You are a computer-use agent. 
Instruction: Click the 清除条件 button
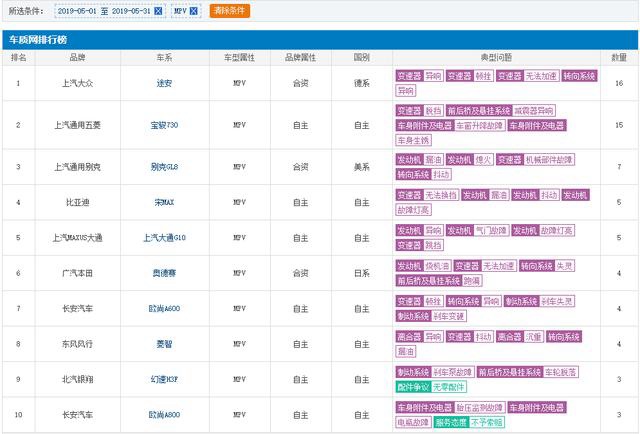(x=229, y=11)
